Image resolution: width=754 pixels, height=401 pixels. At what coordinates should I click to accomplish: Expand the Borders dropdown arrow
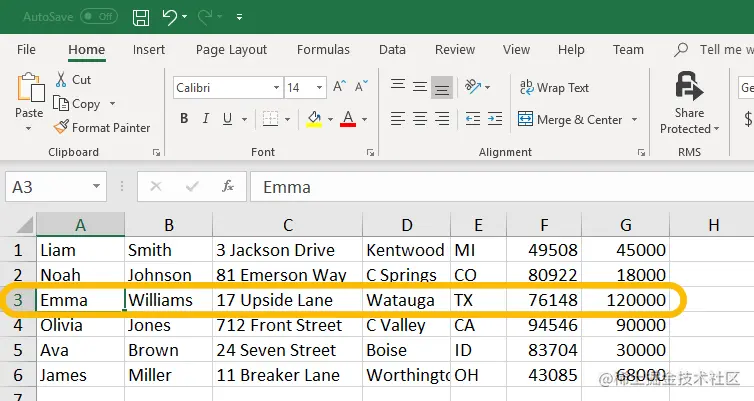click(288, 119)
